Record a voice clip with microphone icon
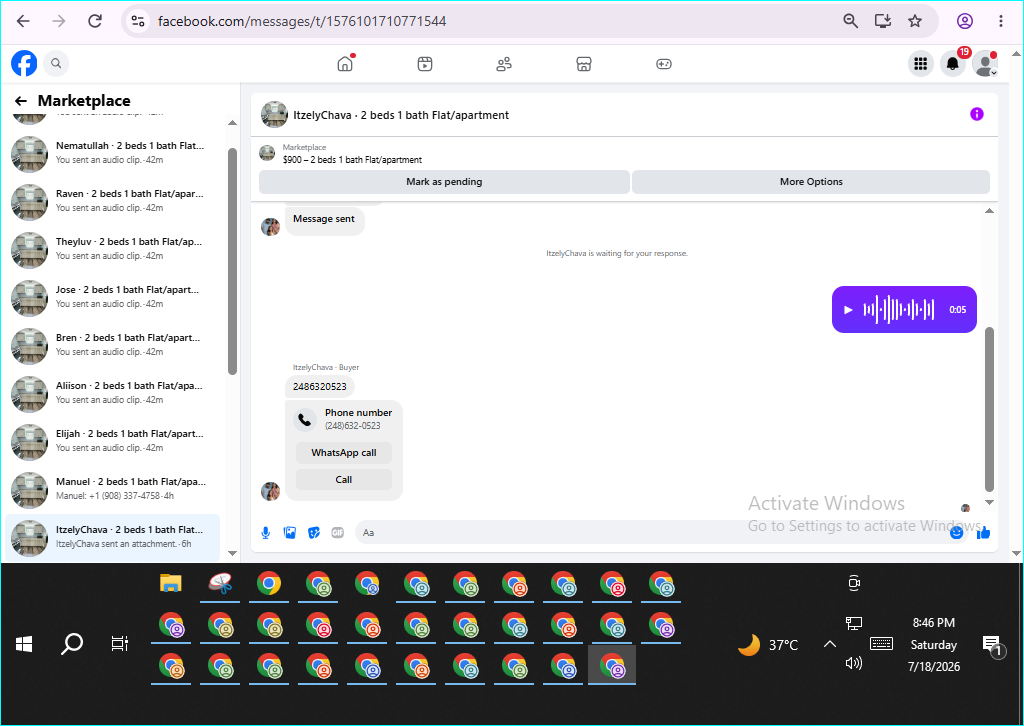This screenshot has height=726, width=1024. tap(266, 533)
